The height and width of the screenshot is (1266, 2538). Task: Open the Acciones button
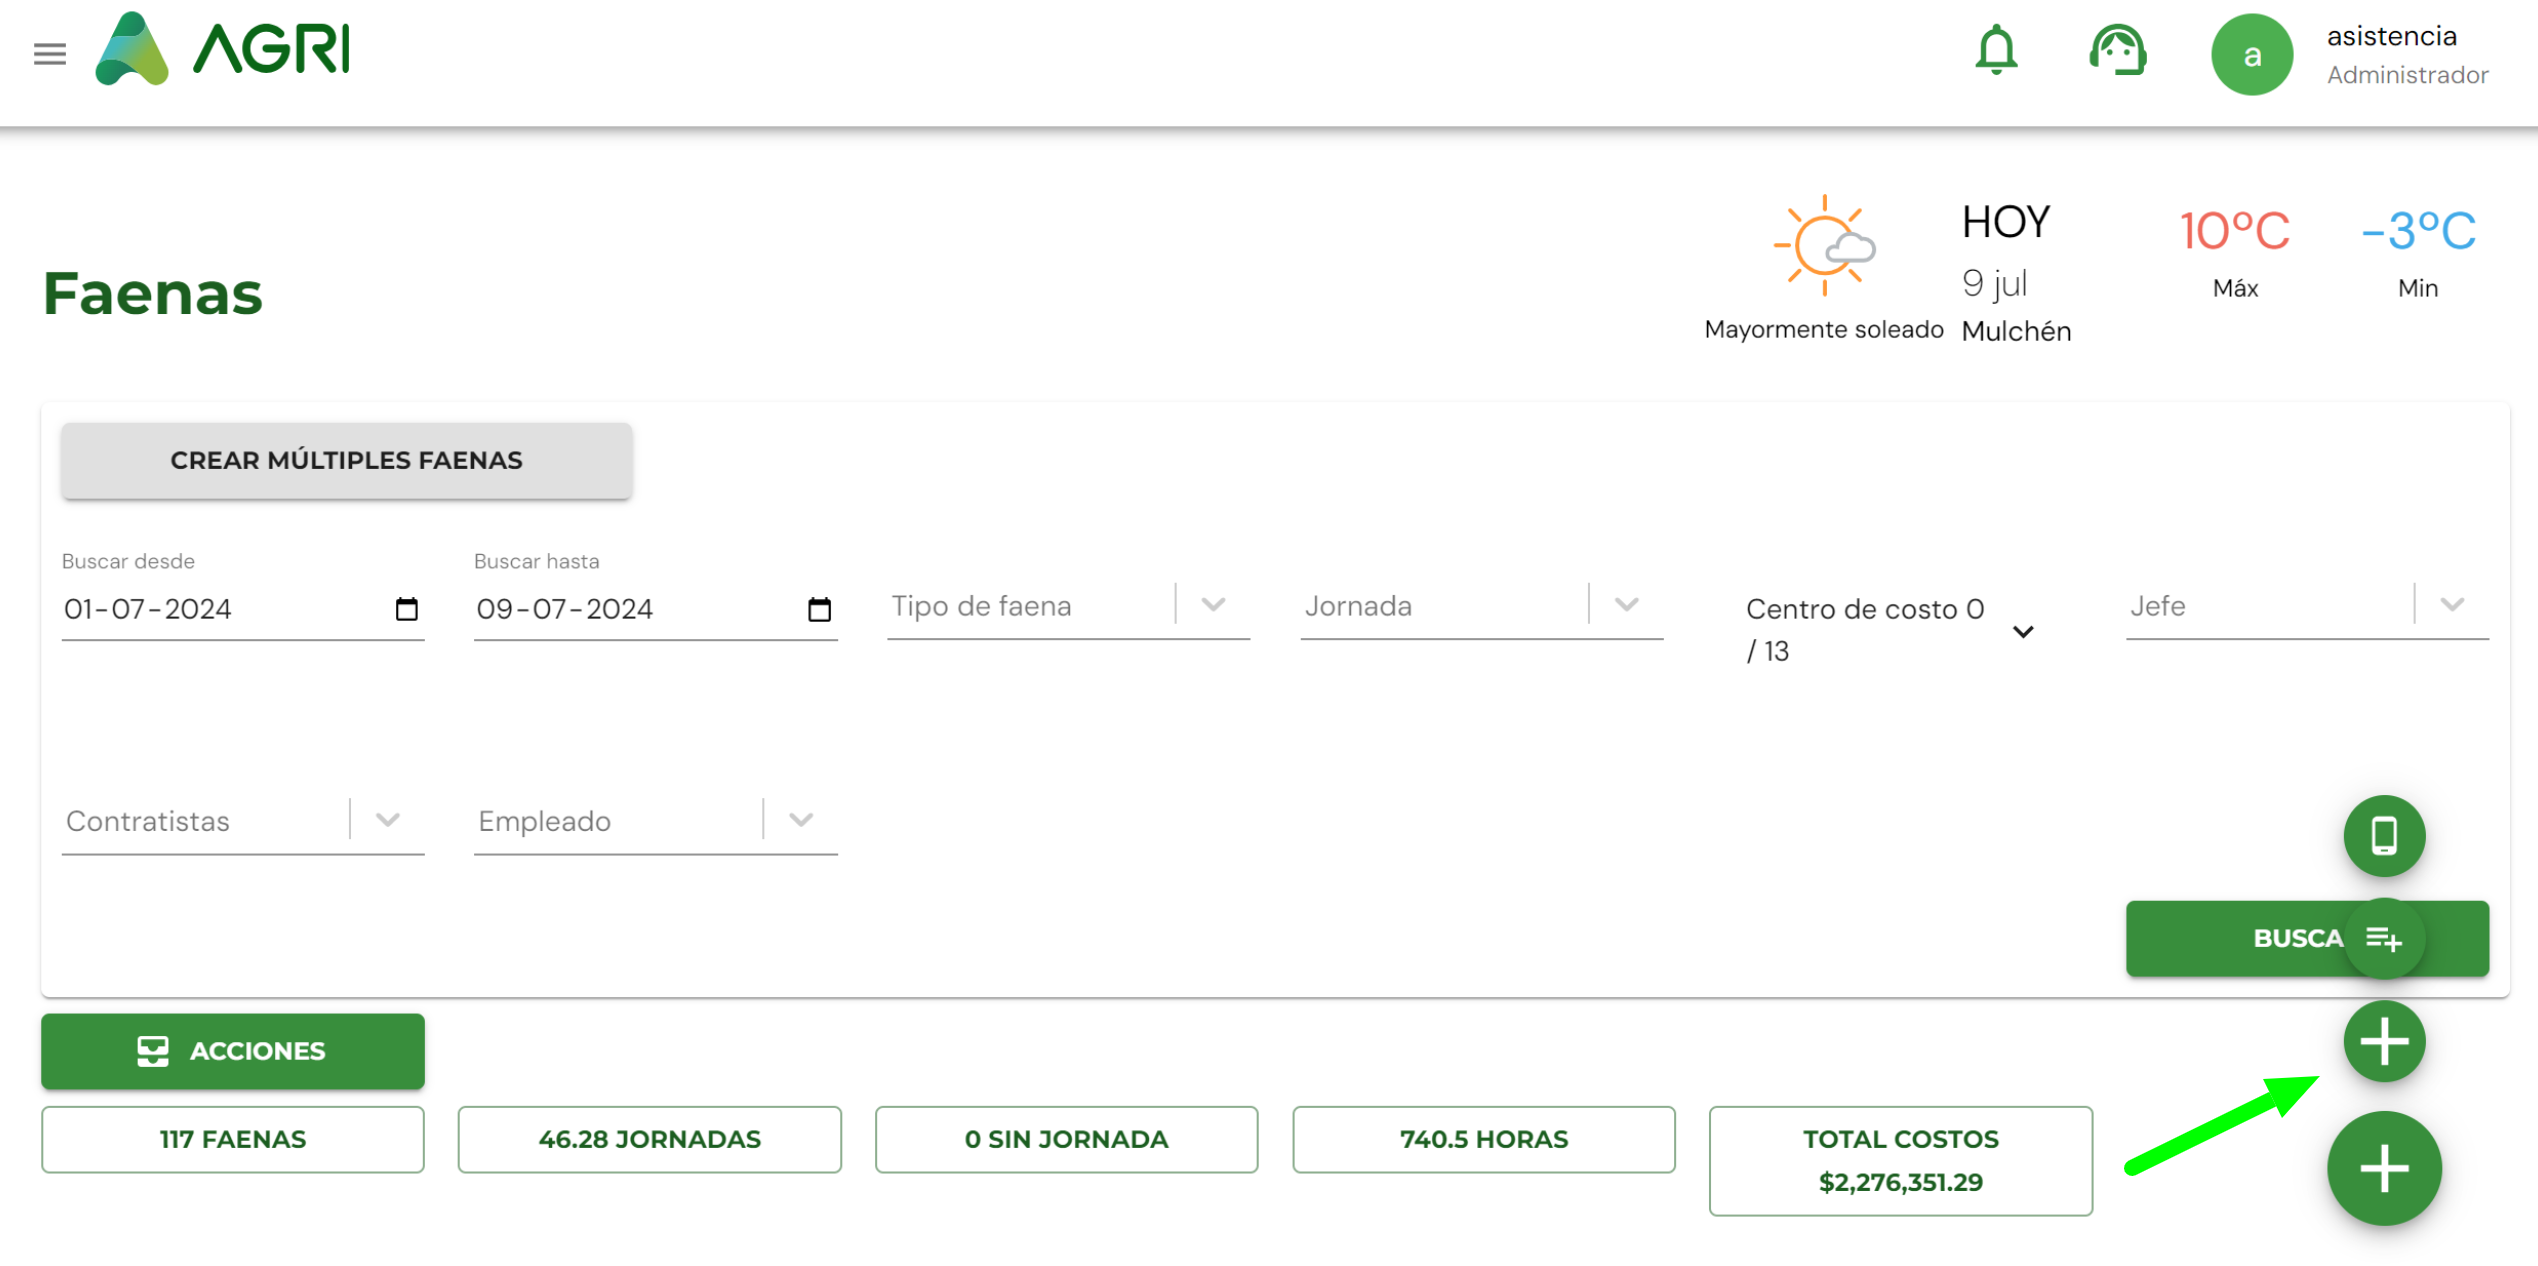pos(233,1051)
